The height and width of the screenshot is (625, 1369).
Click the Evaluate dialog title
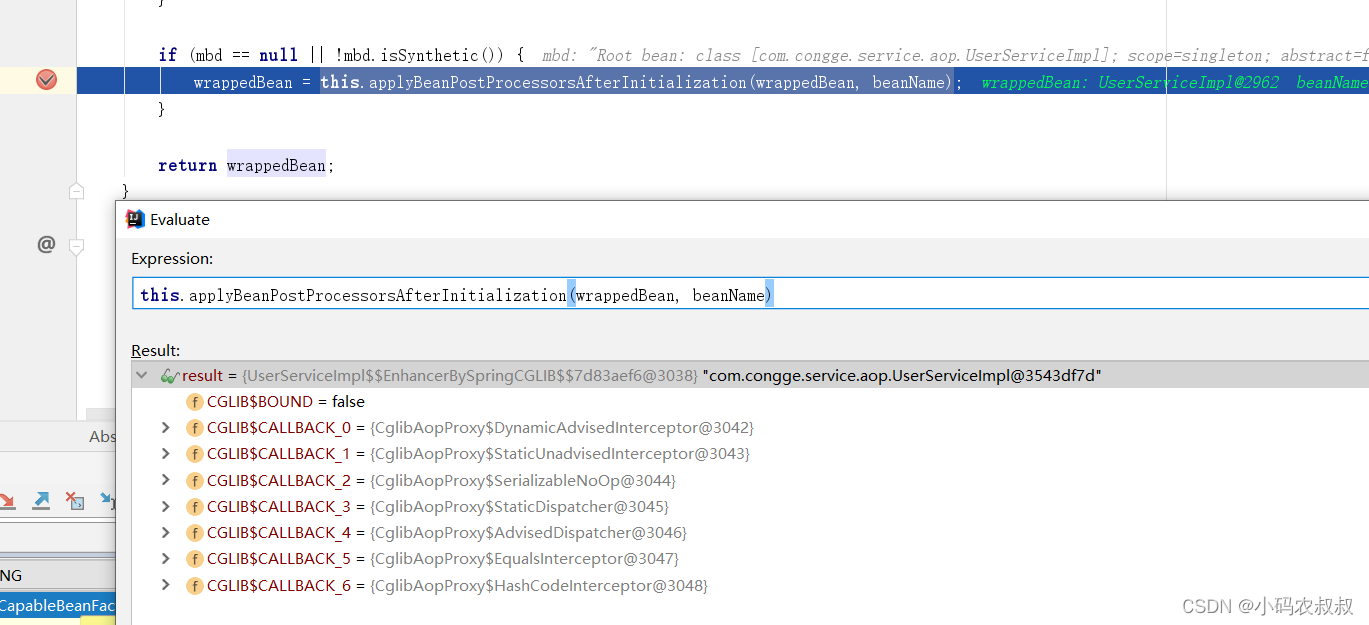point(180,219)
